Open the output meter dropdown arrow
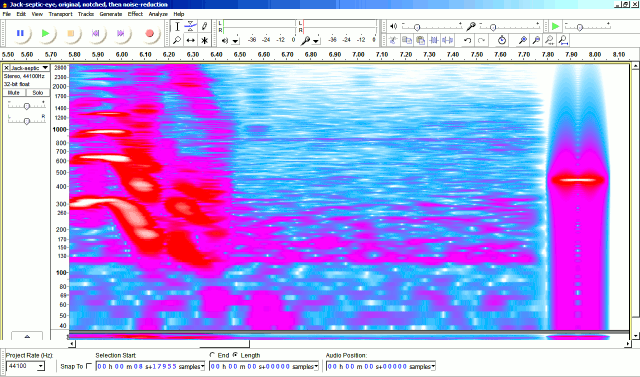Image resolution: width=640 pixels, height=377 pixels. click(236, 41)
